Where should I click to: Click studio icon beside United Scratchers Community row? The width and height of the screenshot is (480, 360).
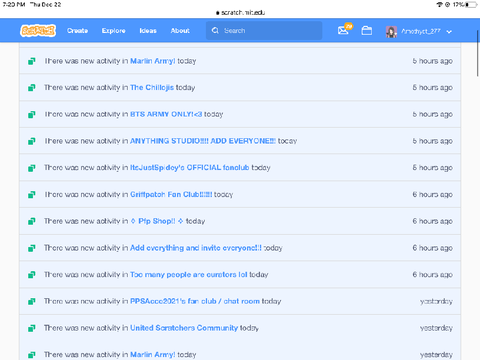[31, 328]
